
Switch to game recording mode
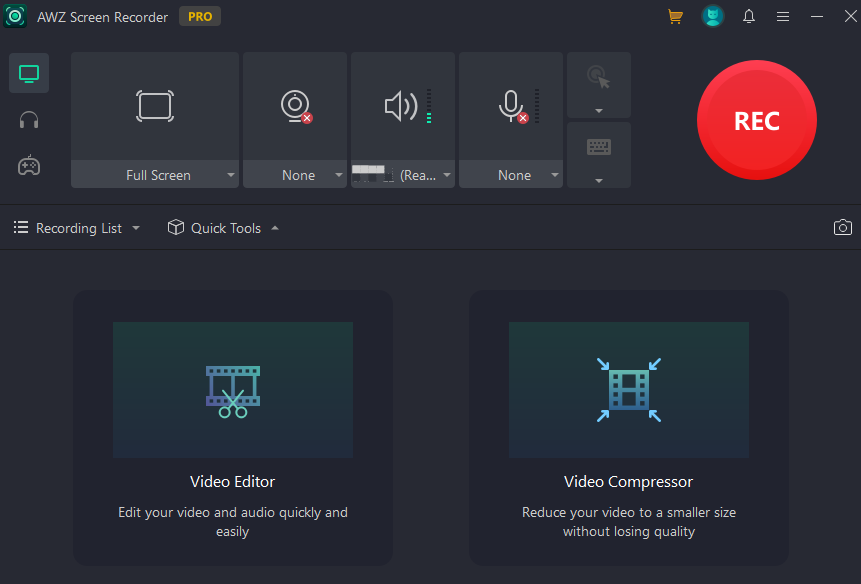tap(29, 165)
